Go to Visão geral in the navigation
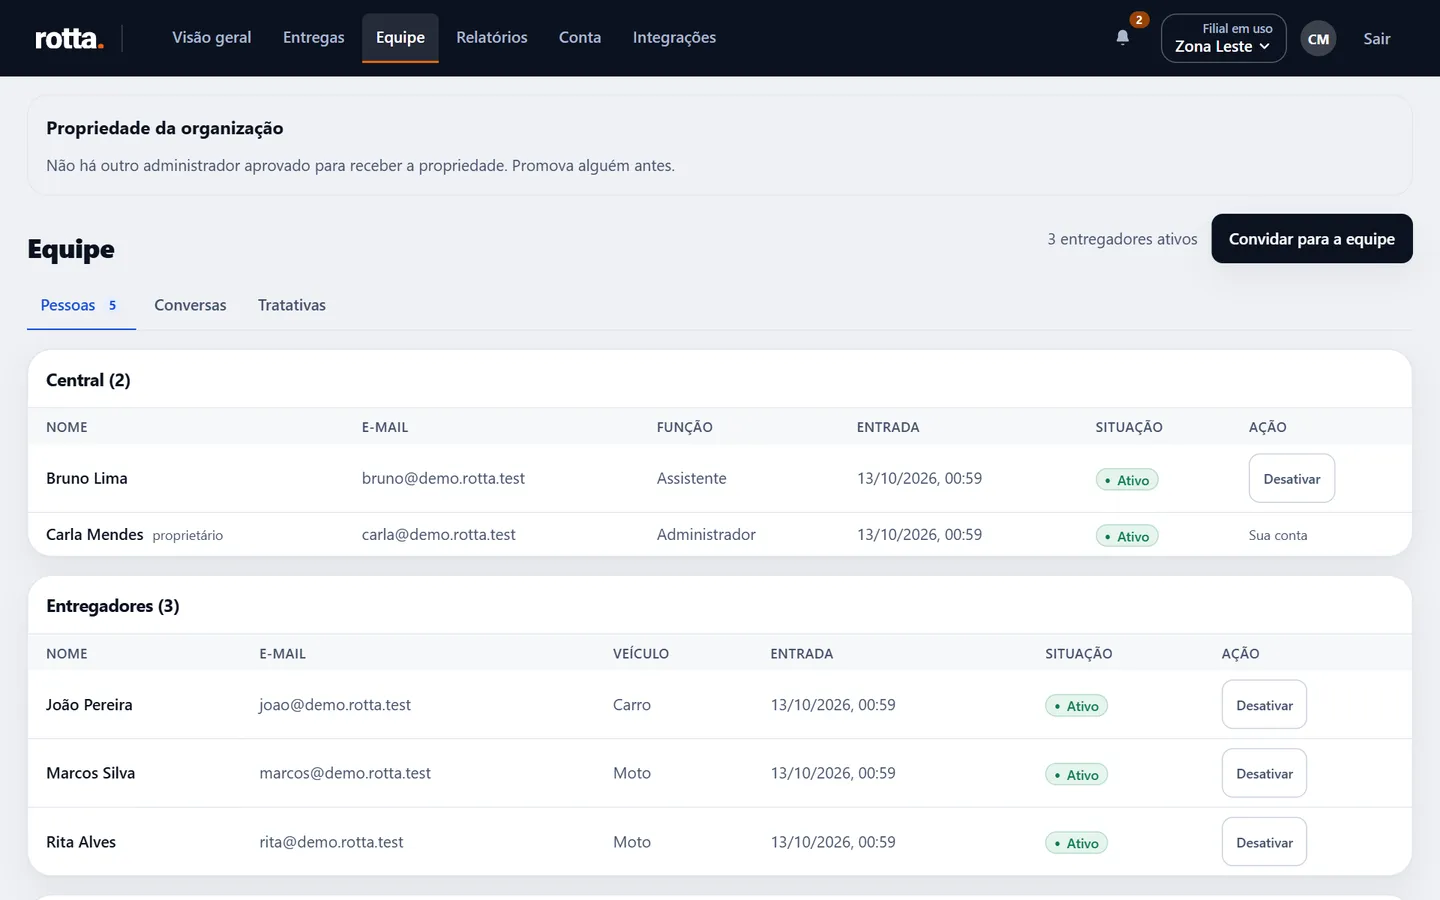1440x900 pixels. click(212, 37)
